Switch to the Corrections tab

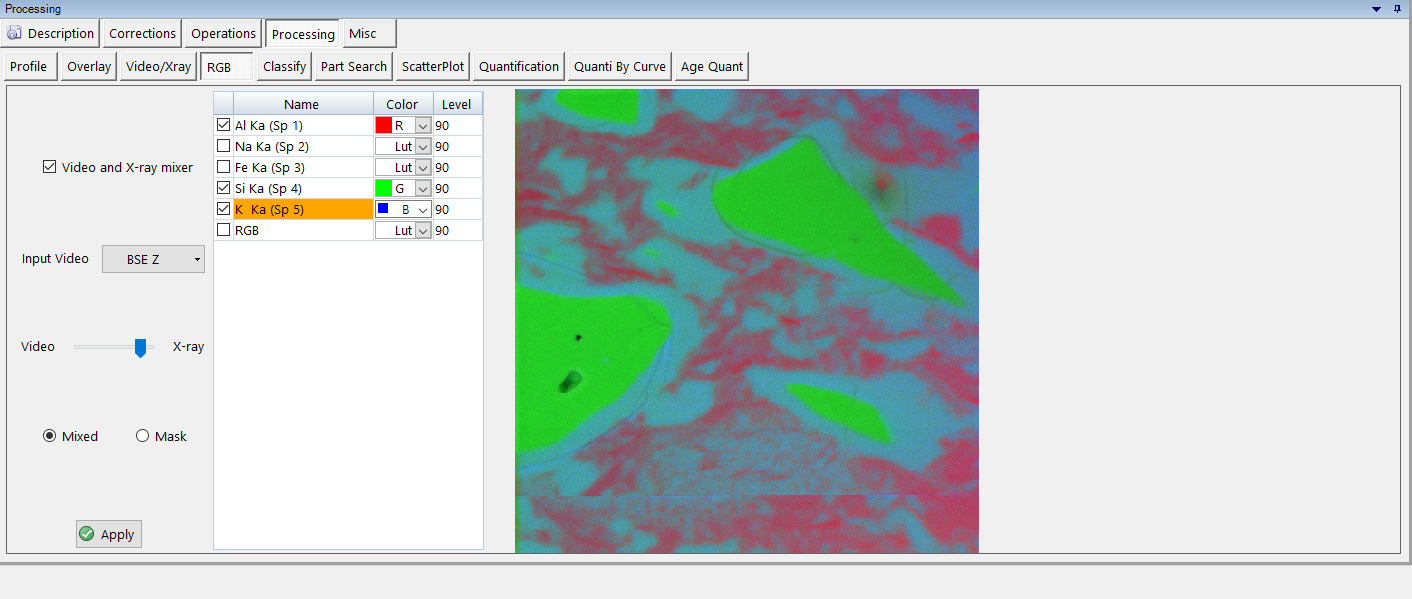[x=142, y=34]
